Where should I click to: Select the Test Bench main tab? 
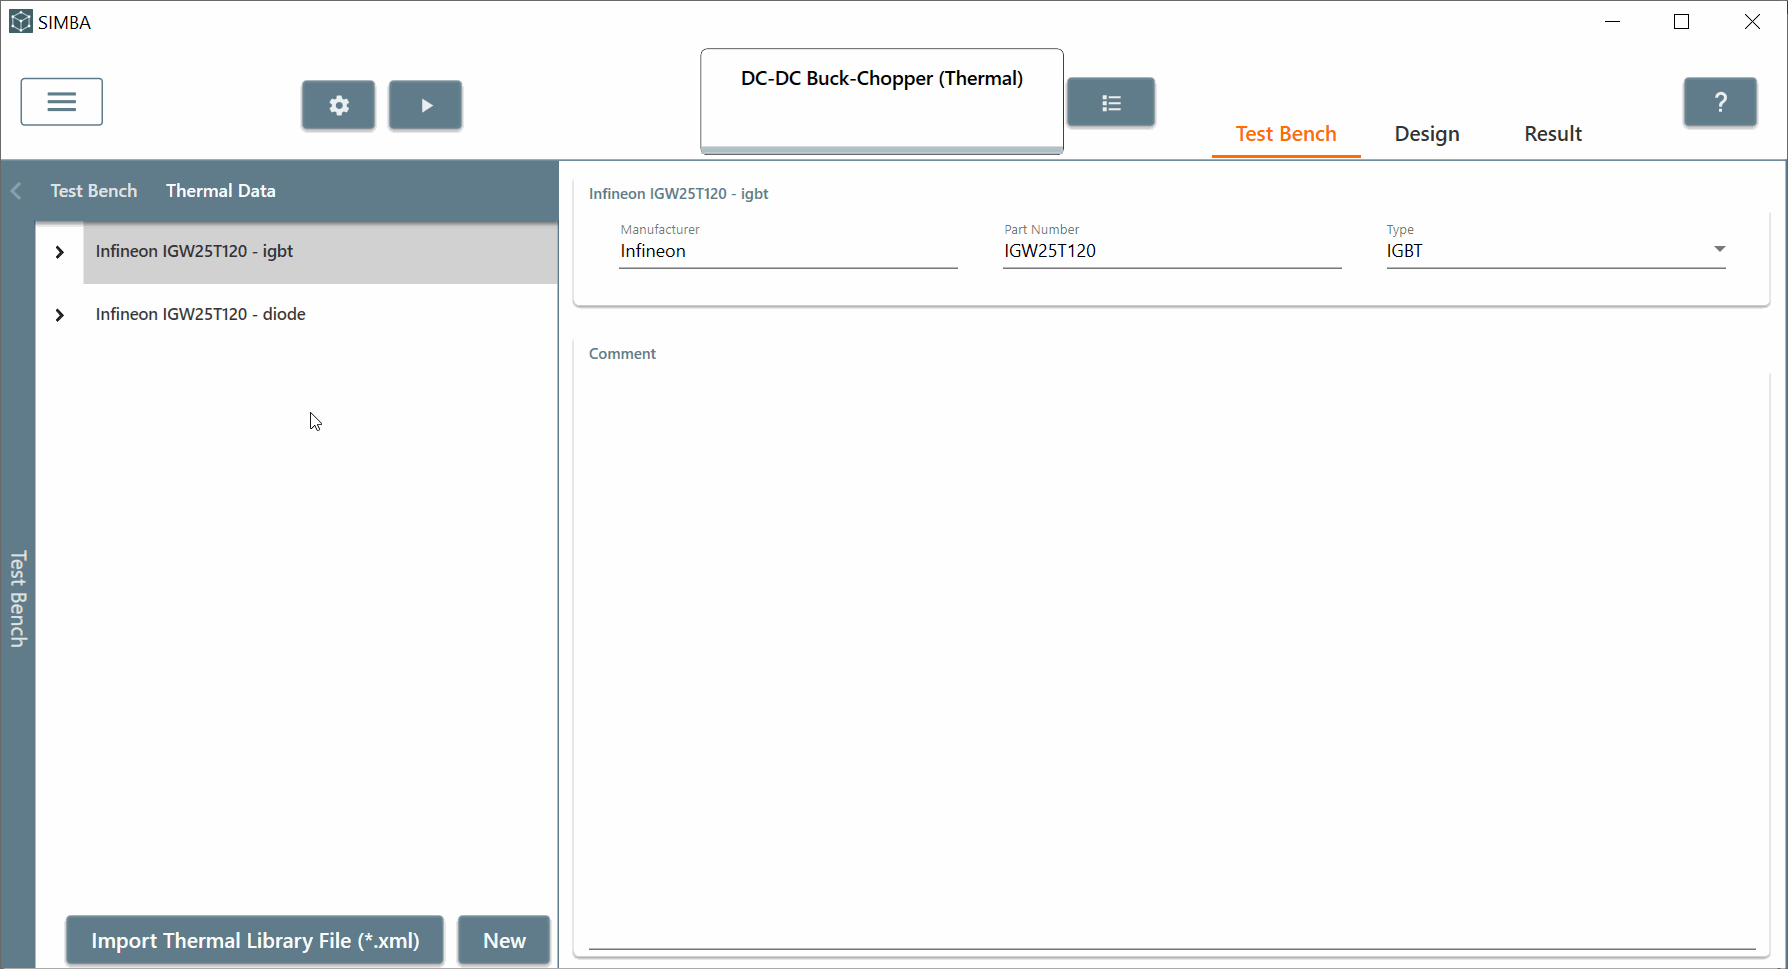click(1285, 134)
